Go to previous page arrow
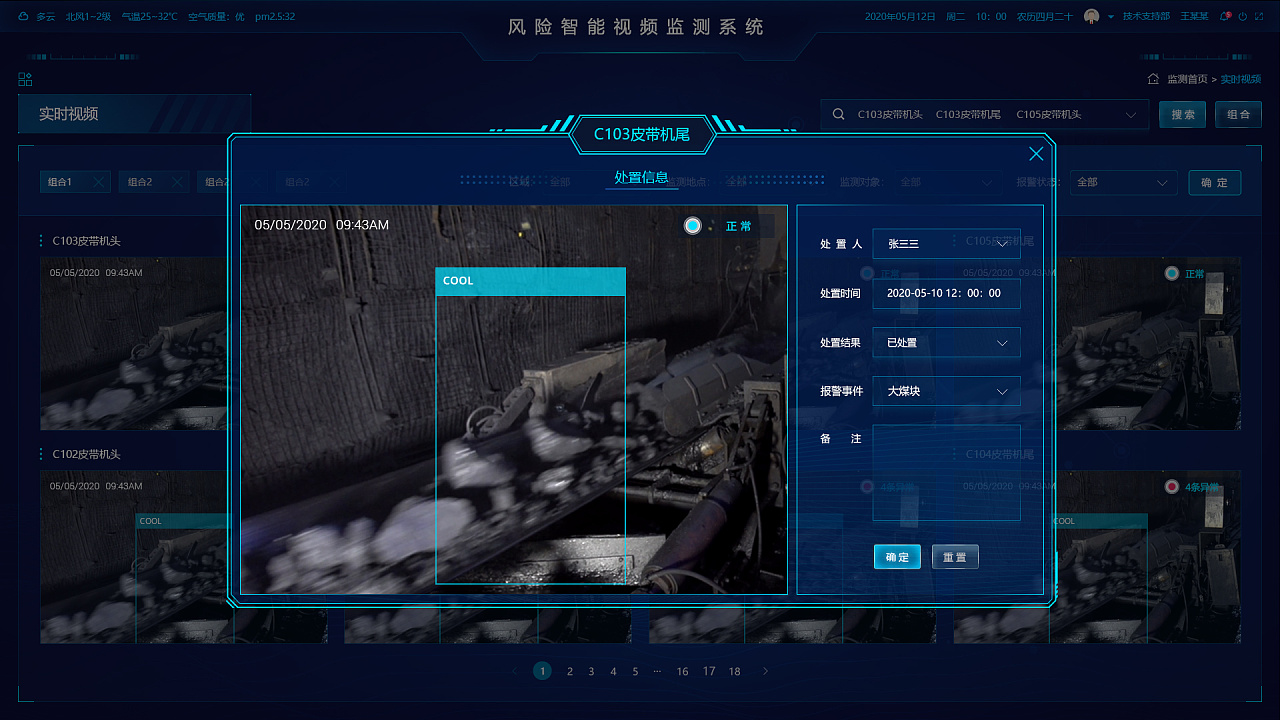The height and width of the screenshot is (720, 1280). tap(515, 671)
